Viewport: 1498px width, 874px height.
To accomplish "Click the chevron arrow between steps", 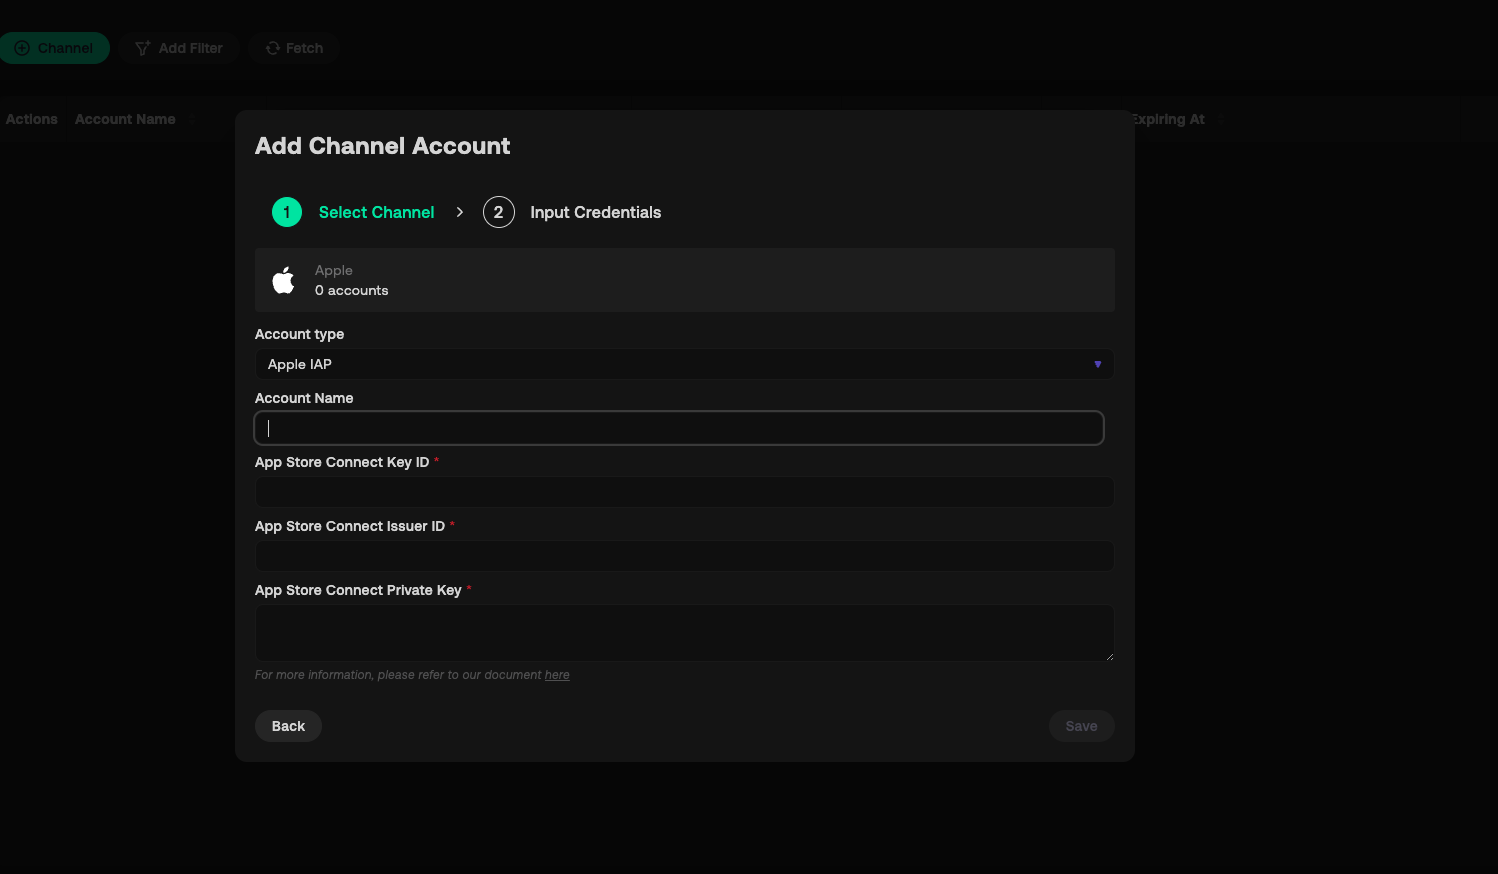I will click(x=460, y=212).
